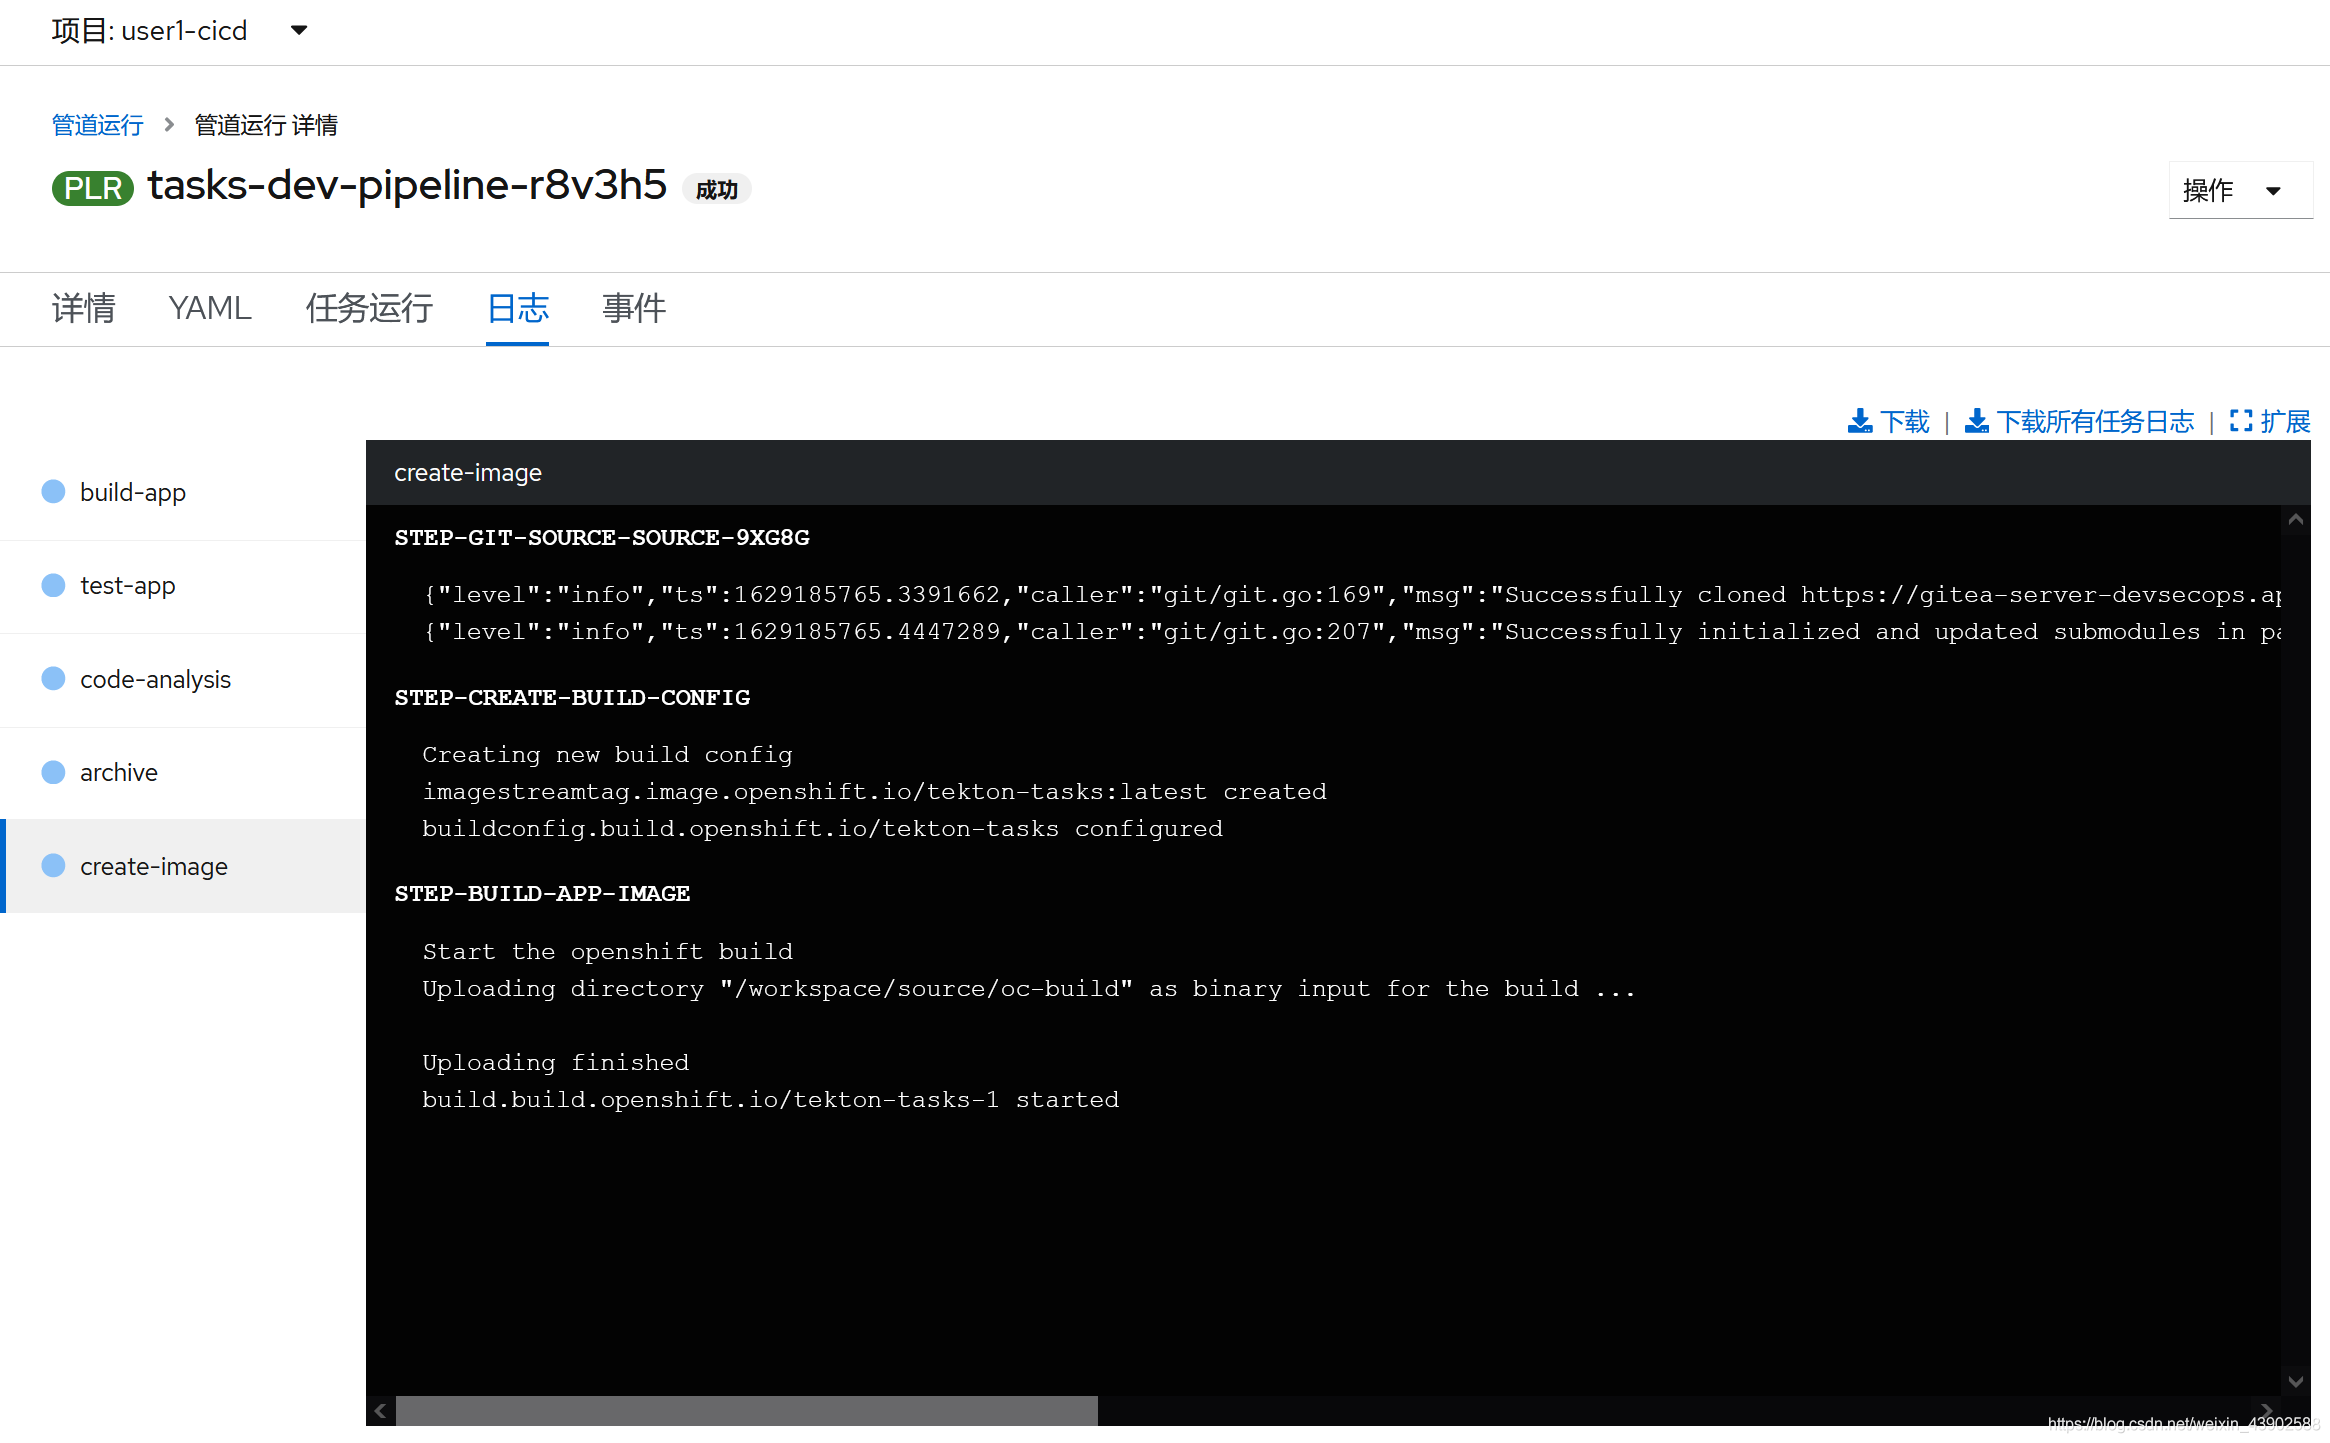
Task: Click log scroll-right arrow
Action: coord(2267,1411)
